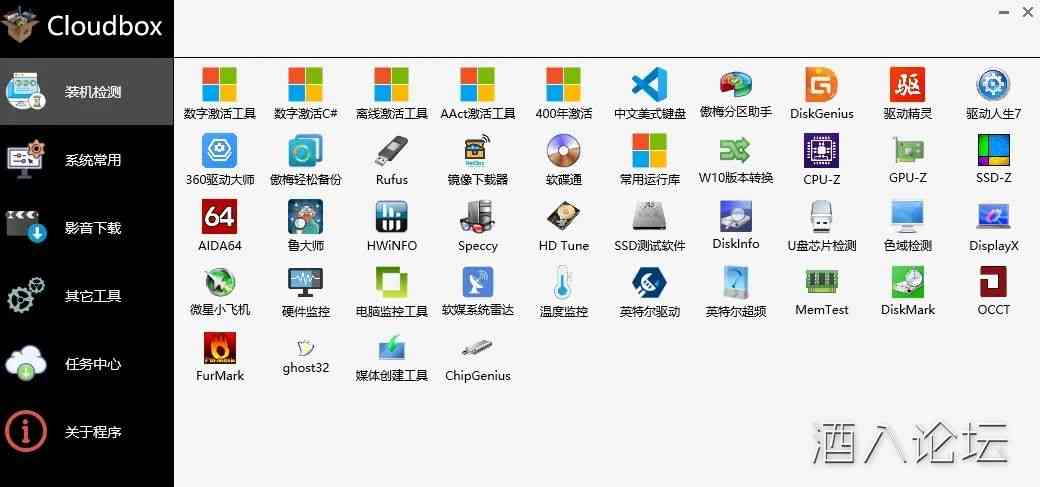
Task: Open 360驱动大师
Action: (219, 151)
